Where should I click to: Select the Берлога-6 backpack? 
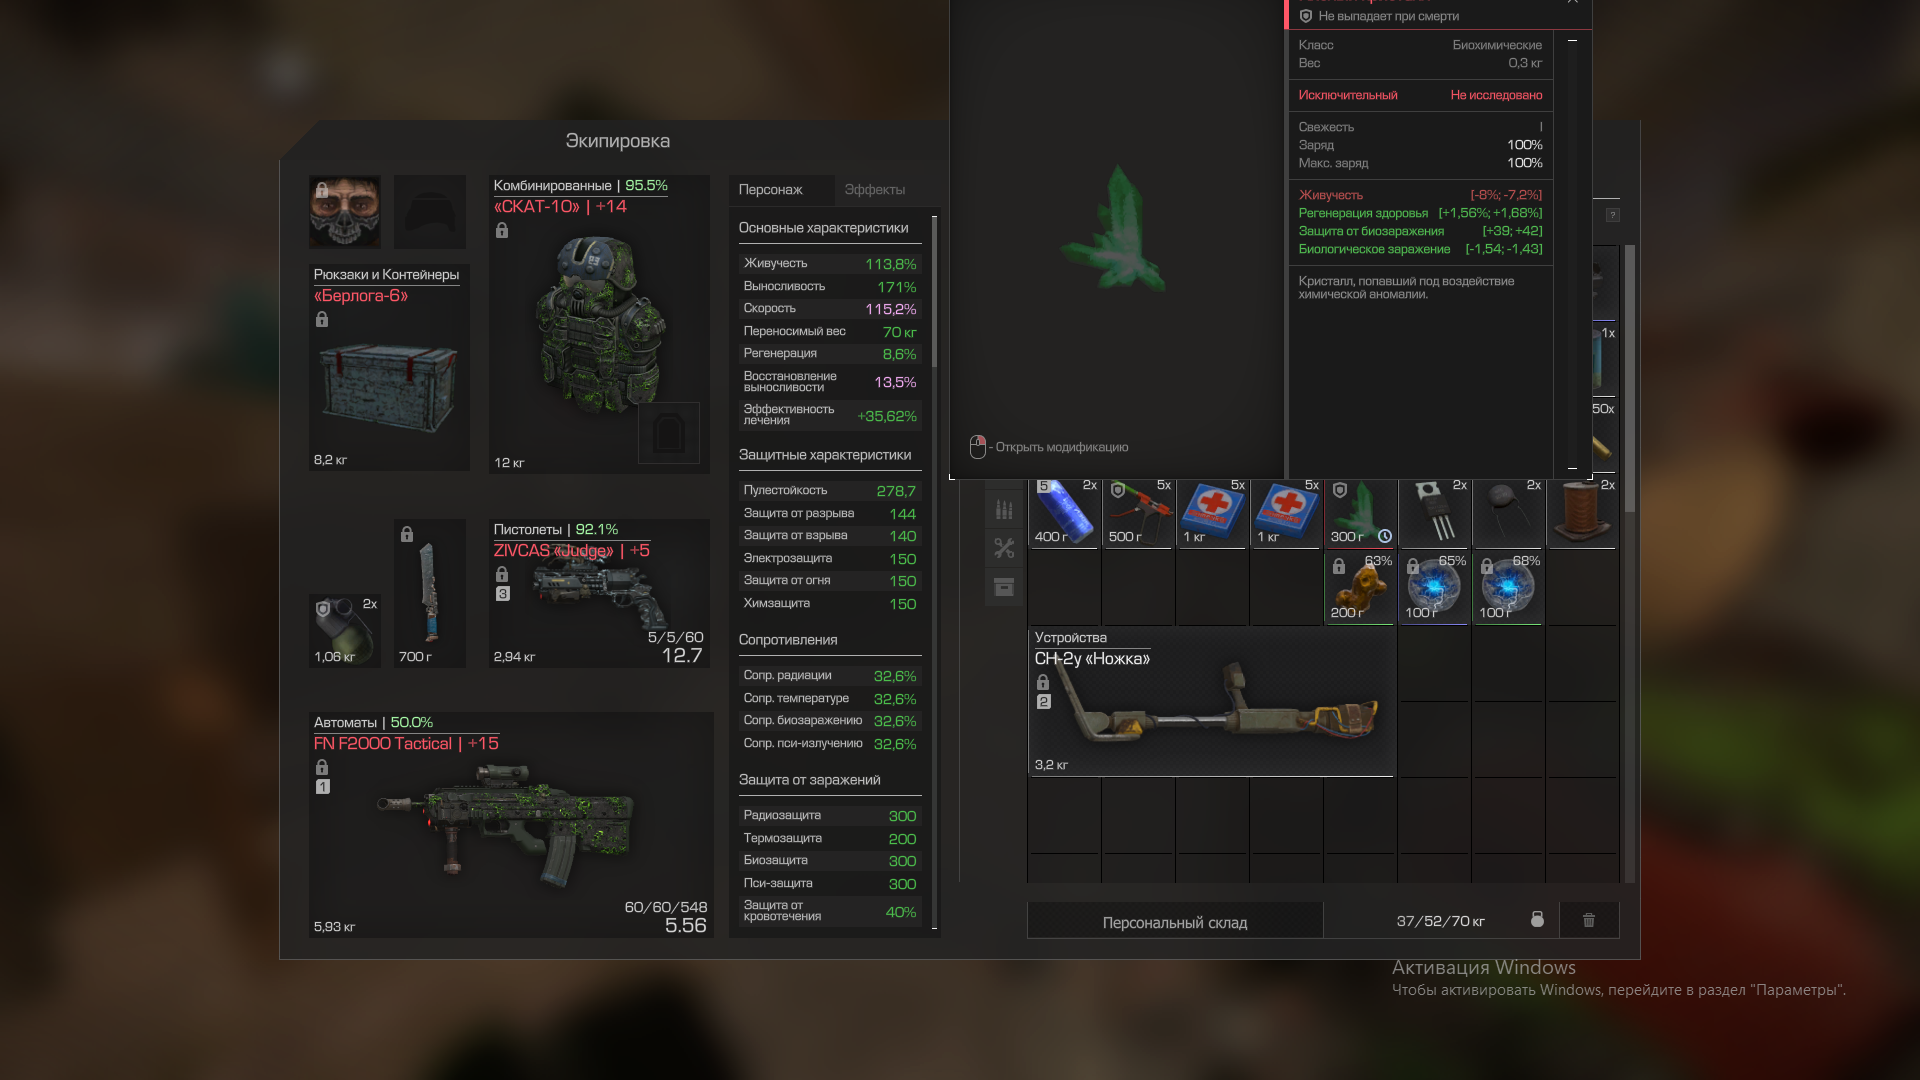389,367
